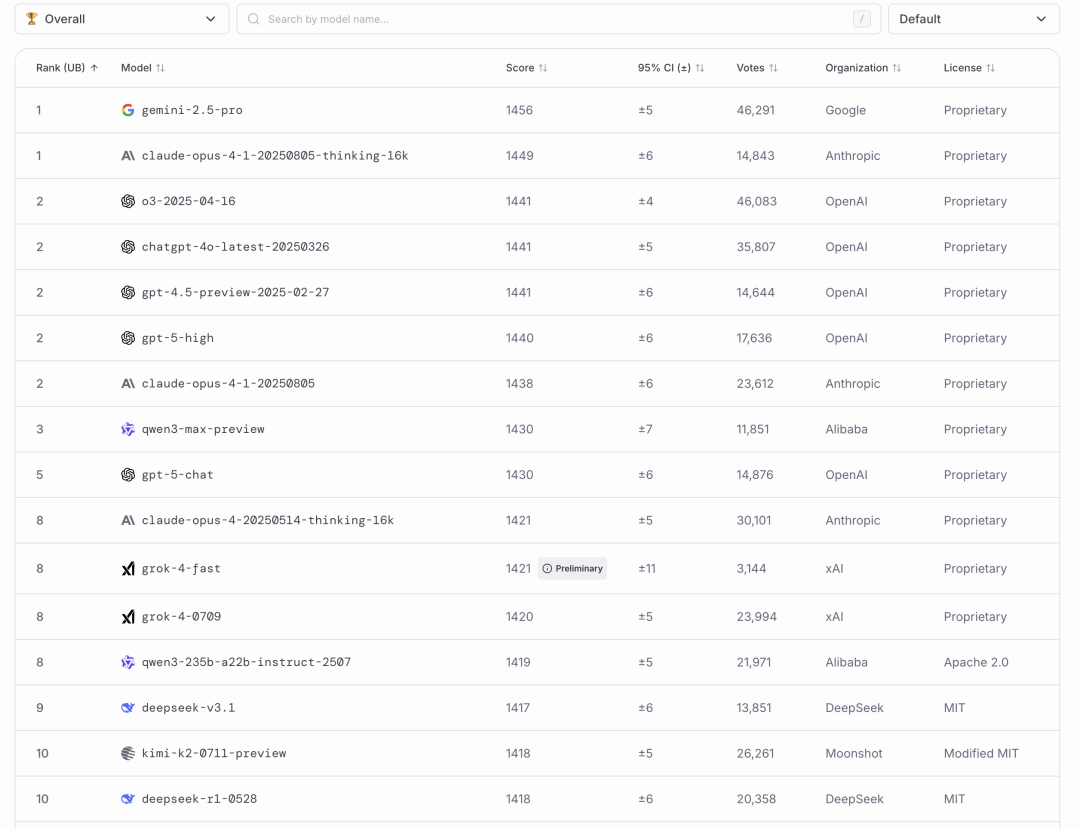Select the kimi-k2-0711-preview model name
The width and height of the screenshot is (1080, 829).
(214, 753)
